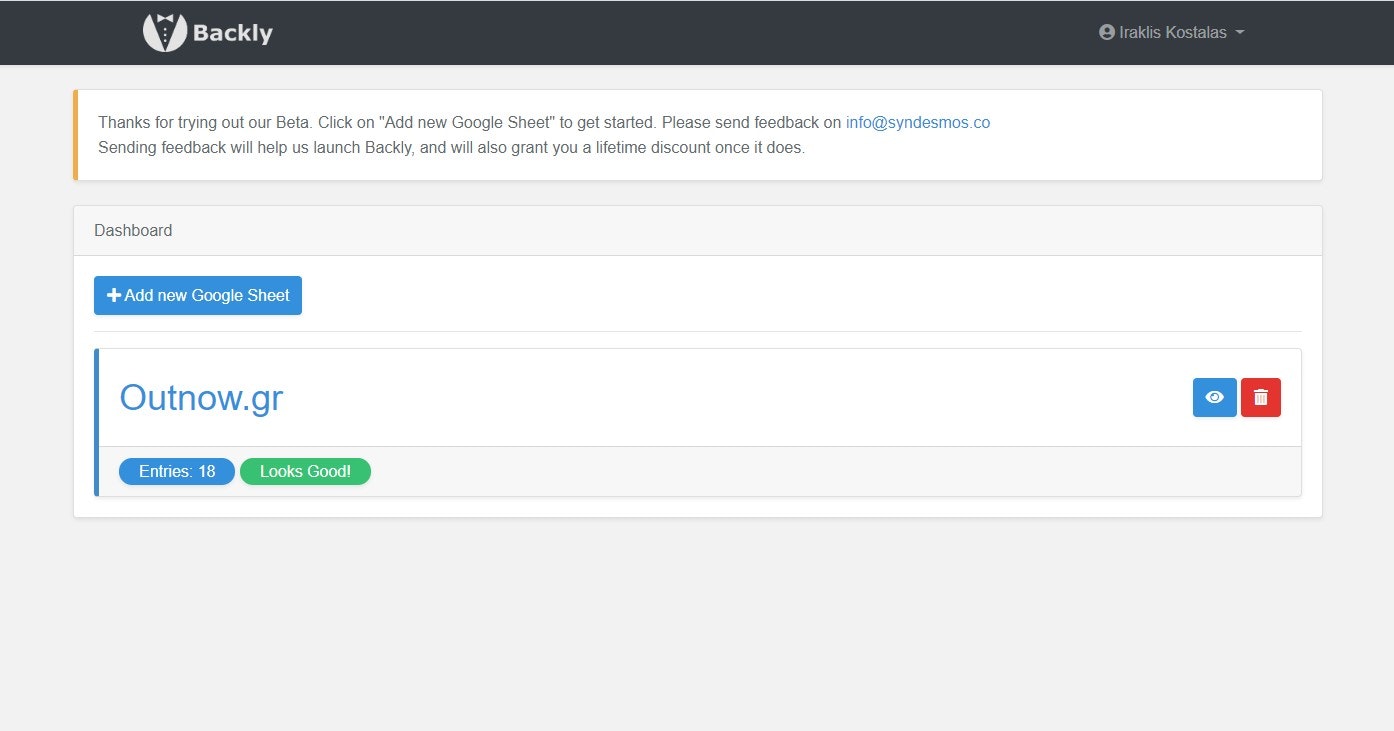Click the Dashboard panel heading
The image size is (1394, 731).
[133, 231]
